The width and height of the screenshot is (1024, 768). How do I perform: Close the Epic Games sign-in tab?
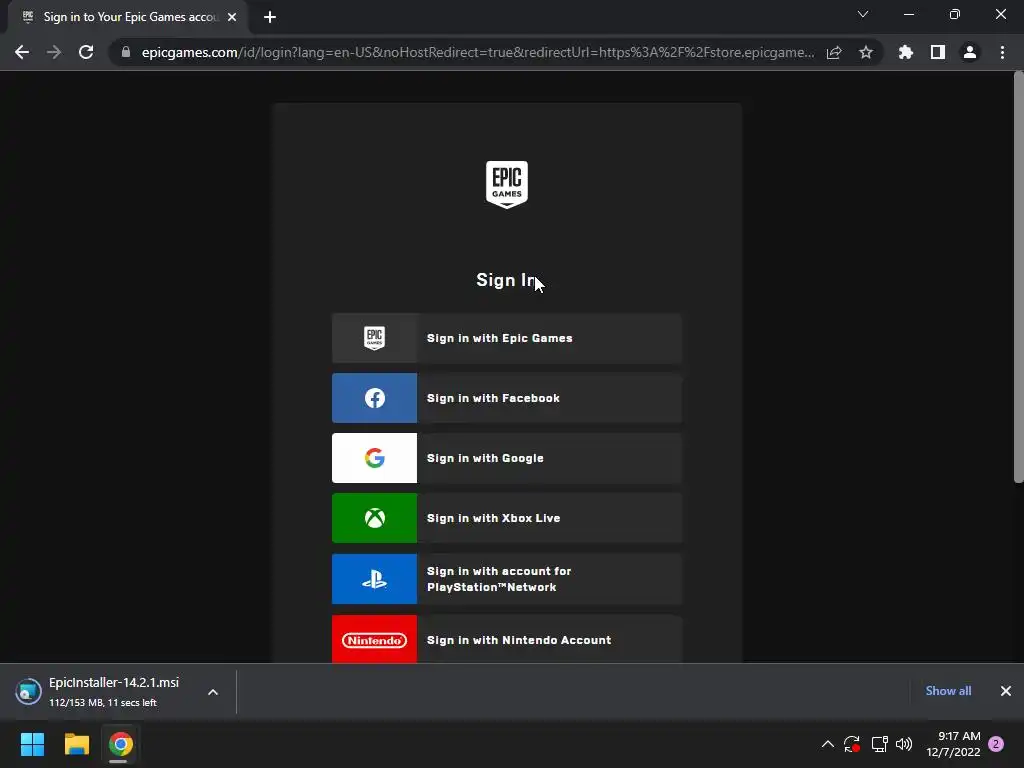click(x=232, y=17)
